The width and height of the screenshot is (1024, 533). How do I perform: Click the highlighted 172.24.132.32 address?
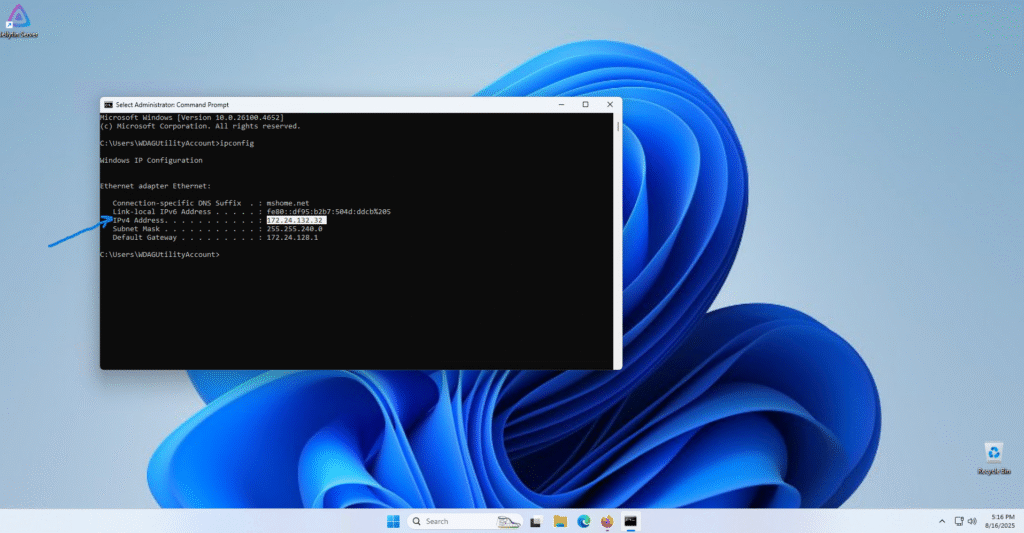tap(295, 221)
